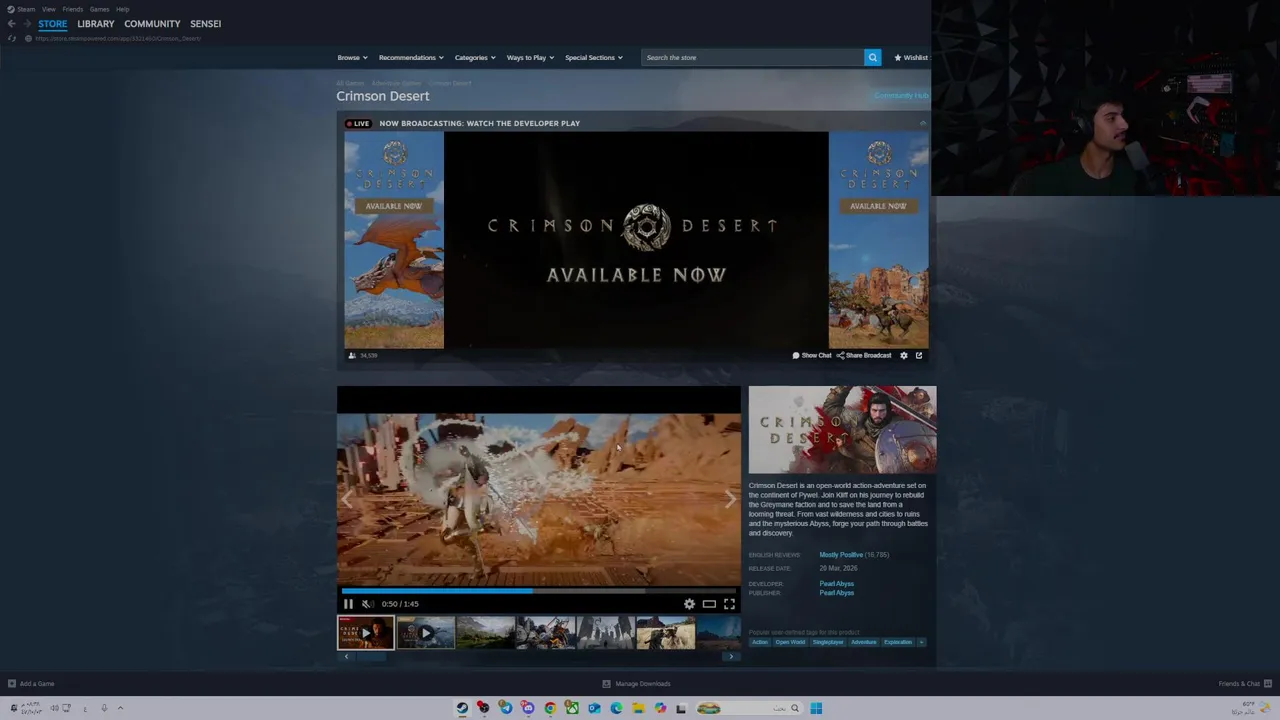
Task: Open the Wishlist link
Action: 911,57
